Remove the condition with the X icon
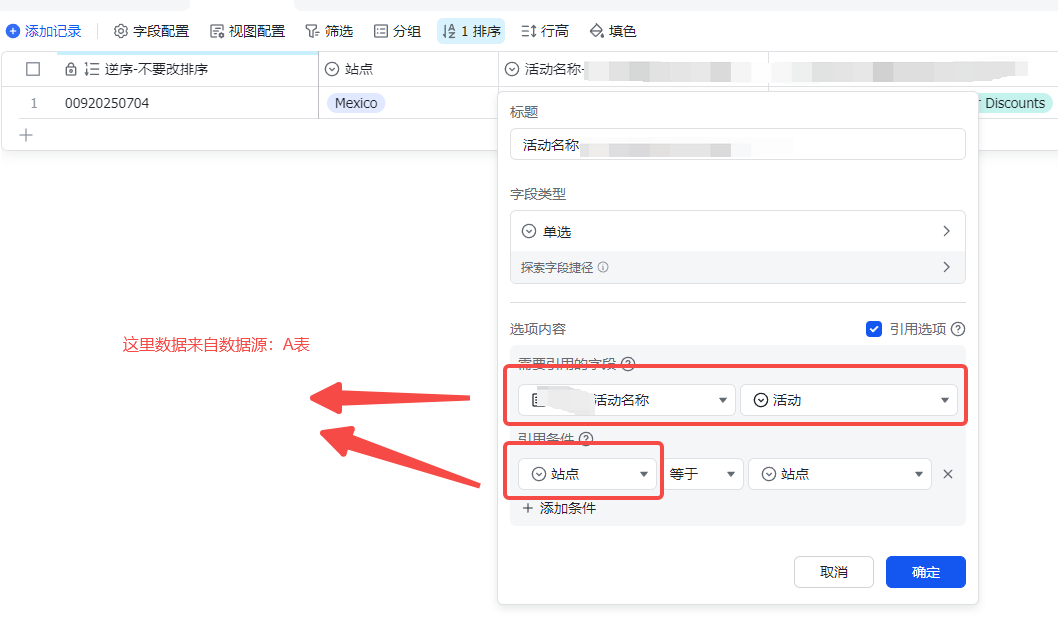The width and height of the screenshot is (1058, 629). pos(948,474)
